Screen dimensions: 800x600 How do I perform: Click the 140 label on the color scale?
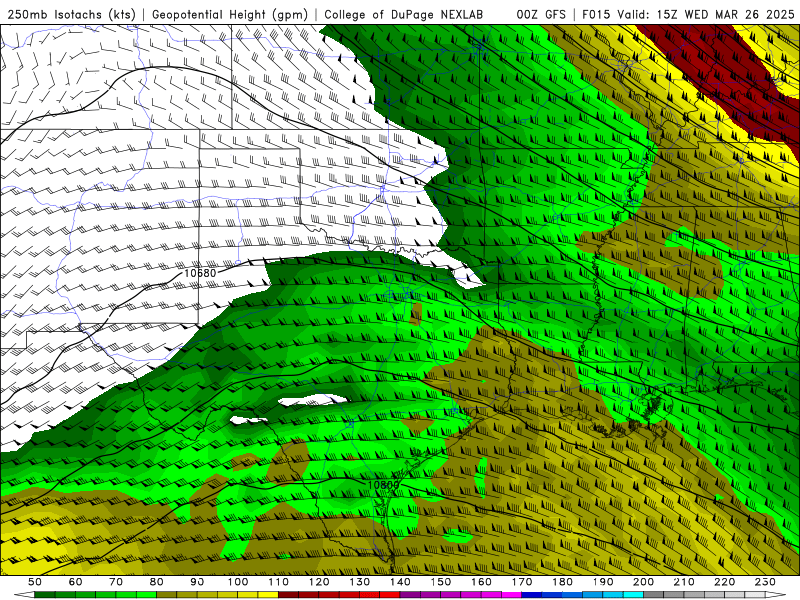[400, 582]
